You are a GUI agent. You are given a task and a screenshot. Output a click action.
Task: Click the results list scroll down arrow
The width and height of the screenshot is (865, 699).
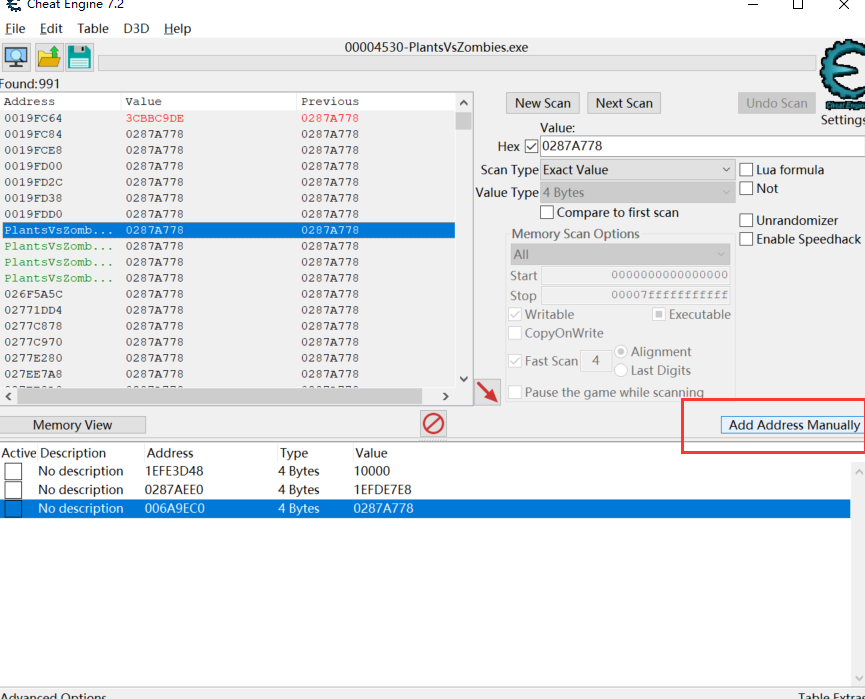[x=463, y=379]
